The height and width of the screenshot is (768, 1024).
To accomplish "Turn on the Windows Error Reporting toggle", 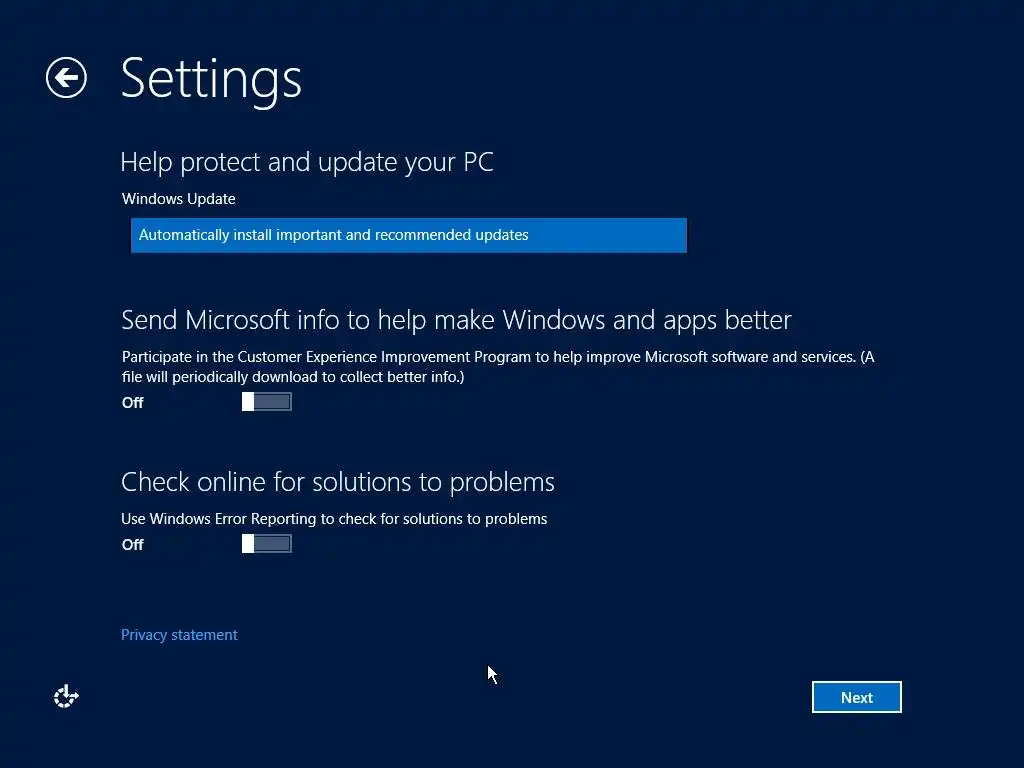I will pos(267,544).
